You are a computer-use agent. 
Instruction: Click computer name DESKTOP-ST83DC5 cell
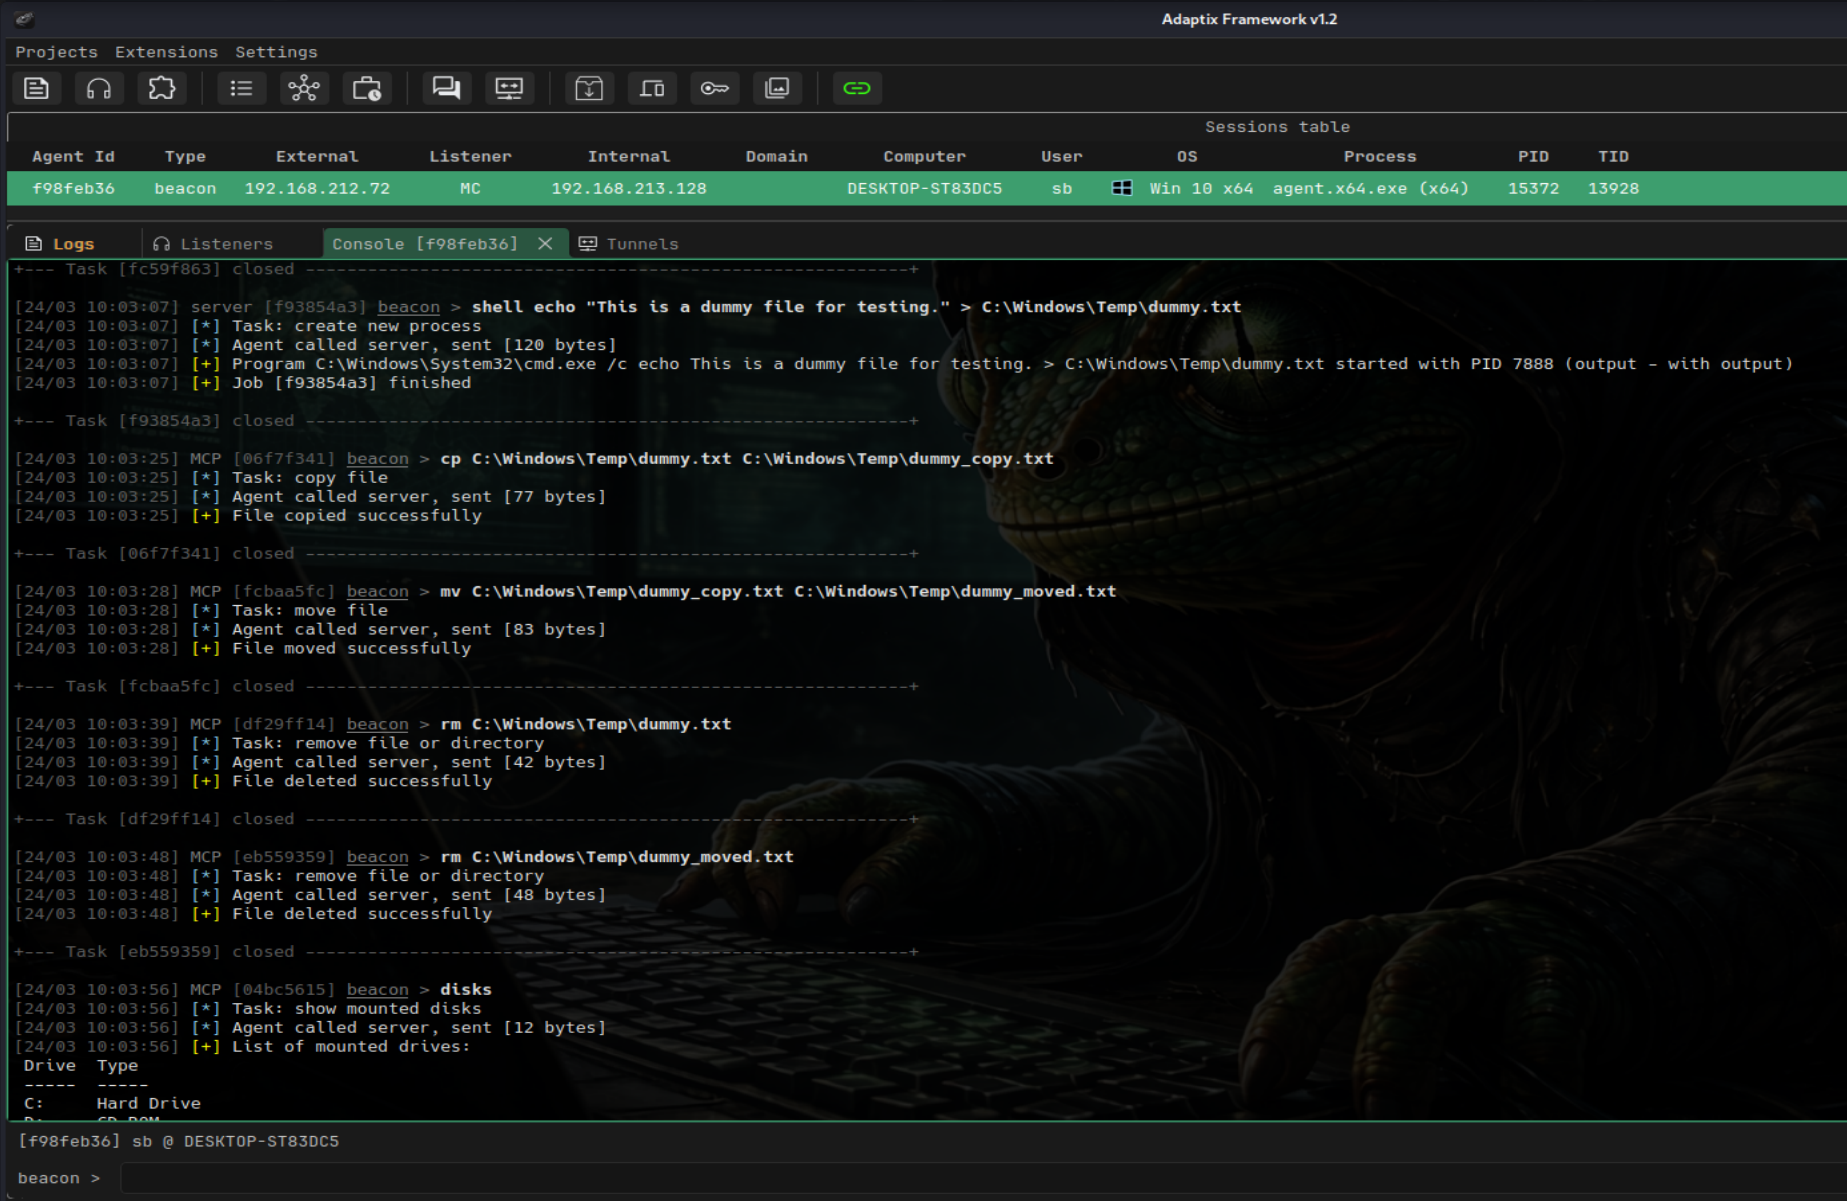924,188
